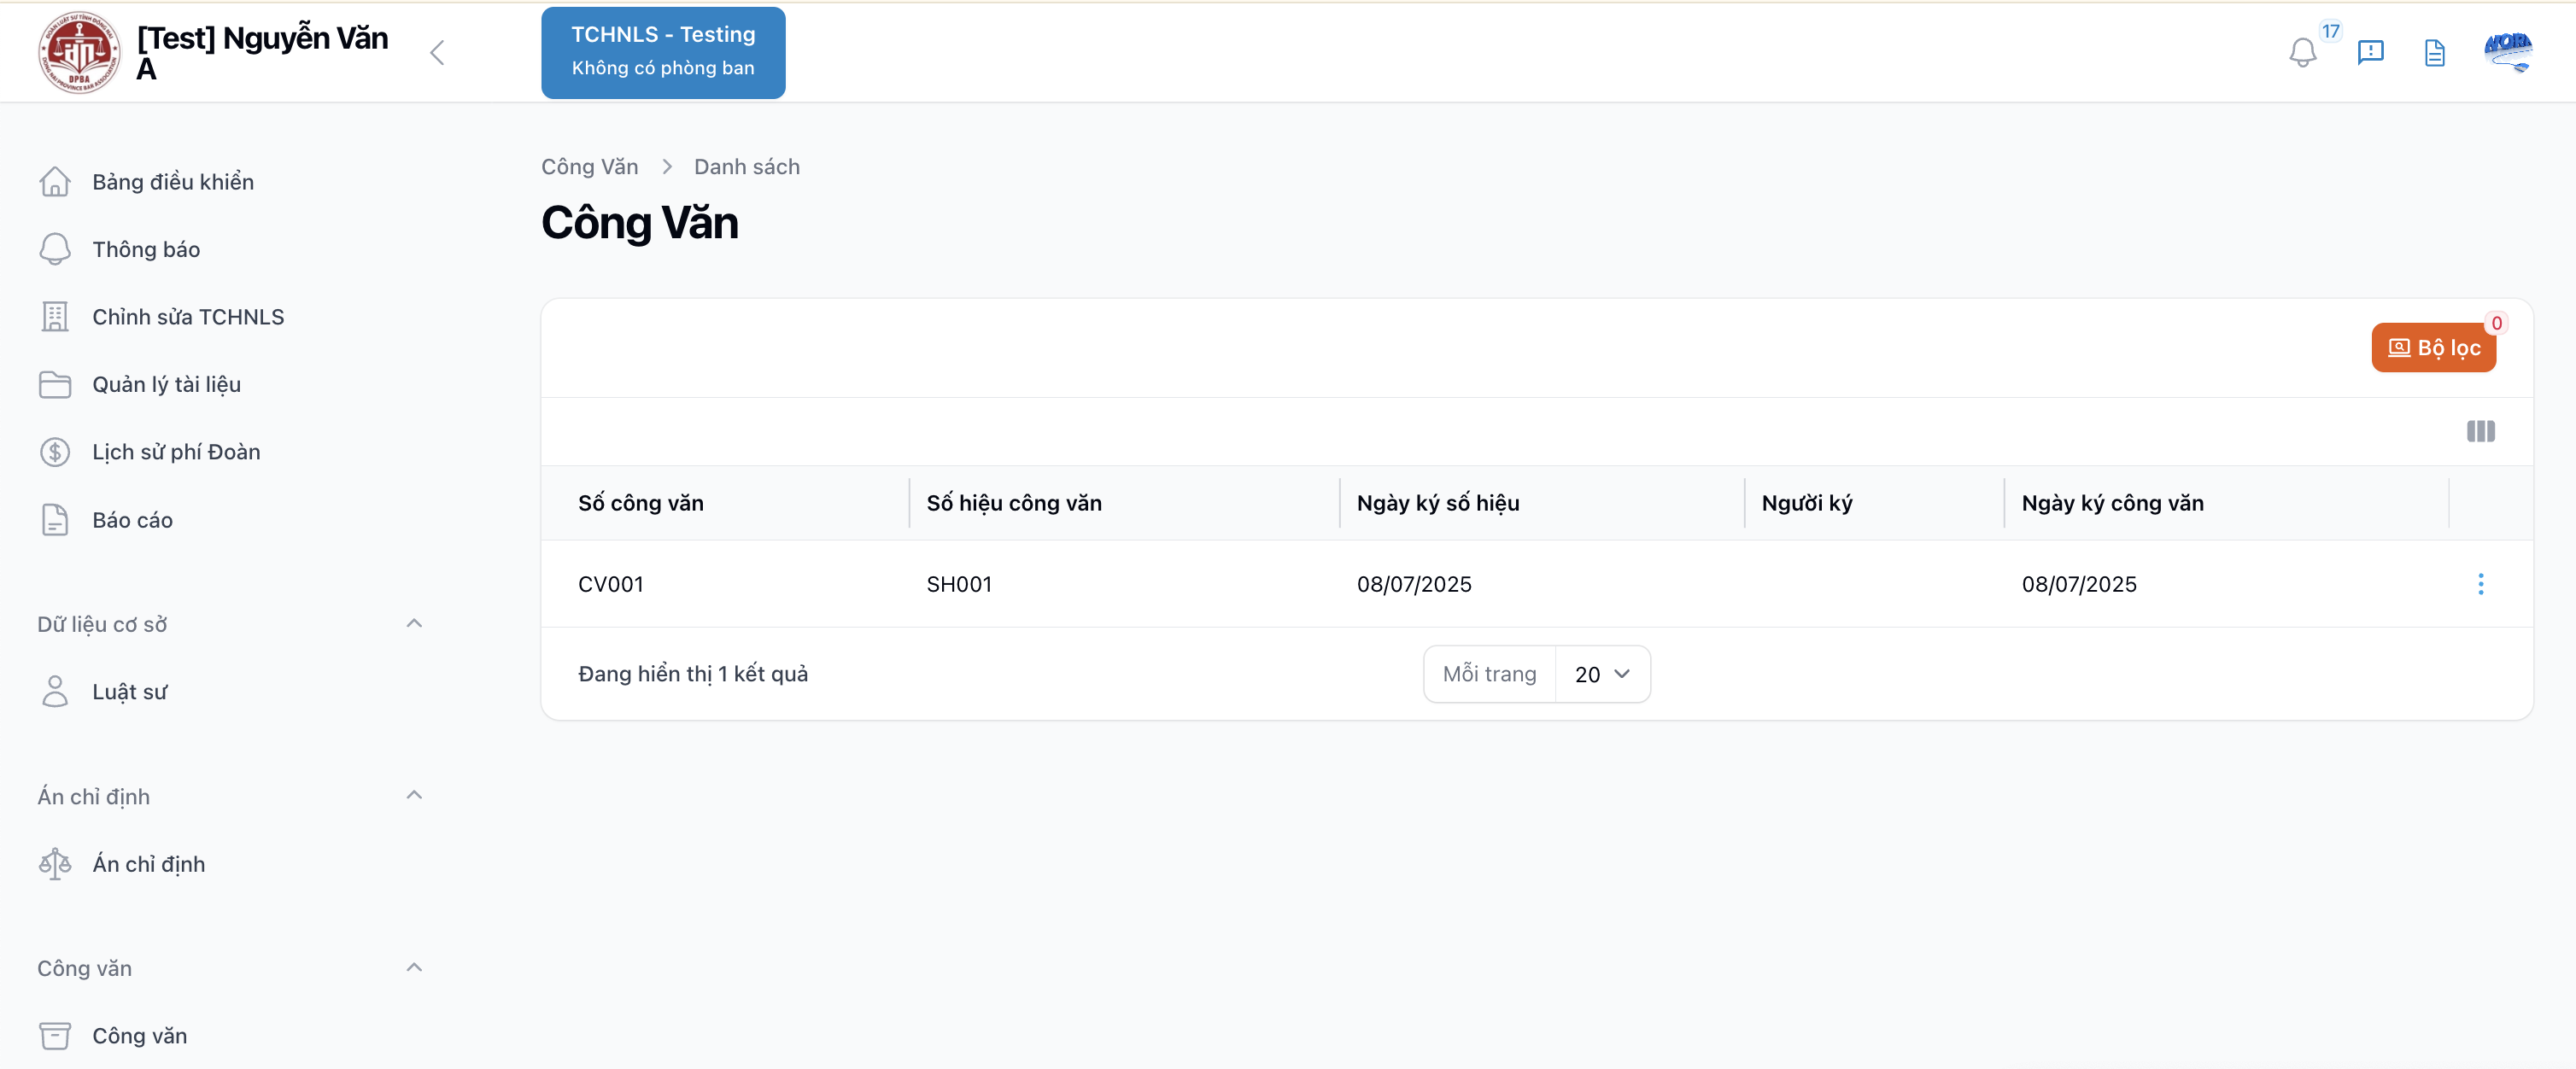
Task: Click the TCHNLS - Testing button
Action: [x=663, y=52]
